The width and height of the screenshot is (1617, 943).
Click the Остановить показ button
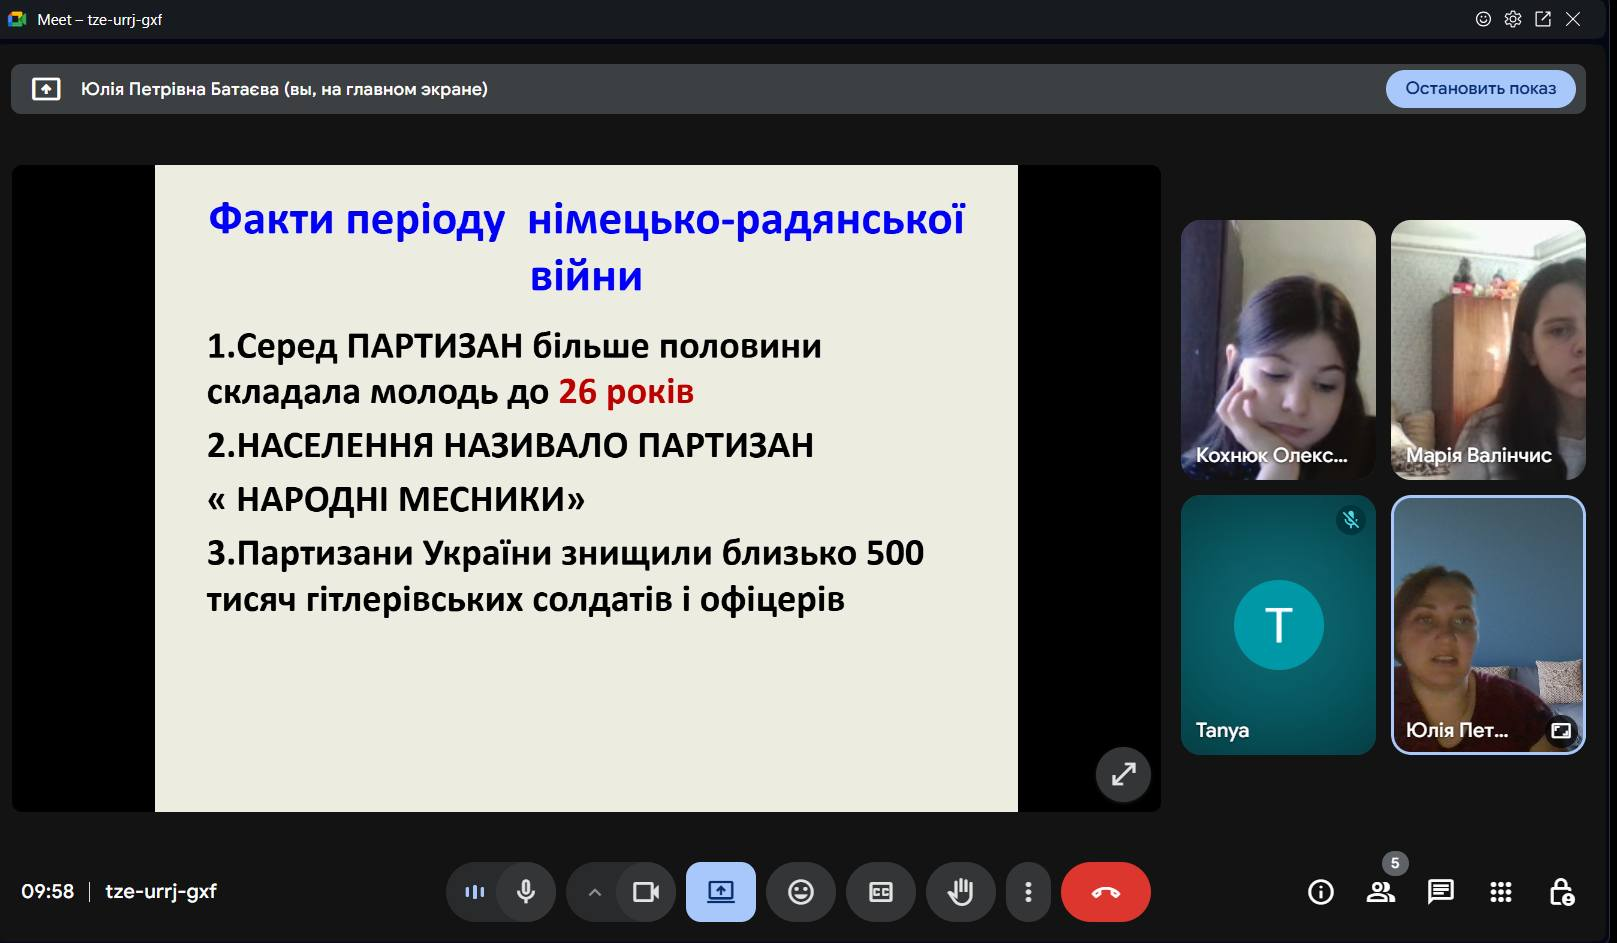1480,89
